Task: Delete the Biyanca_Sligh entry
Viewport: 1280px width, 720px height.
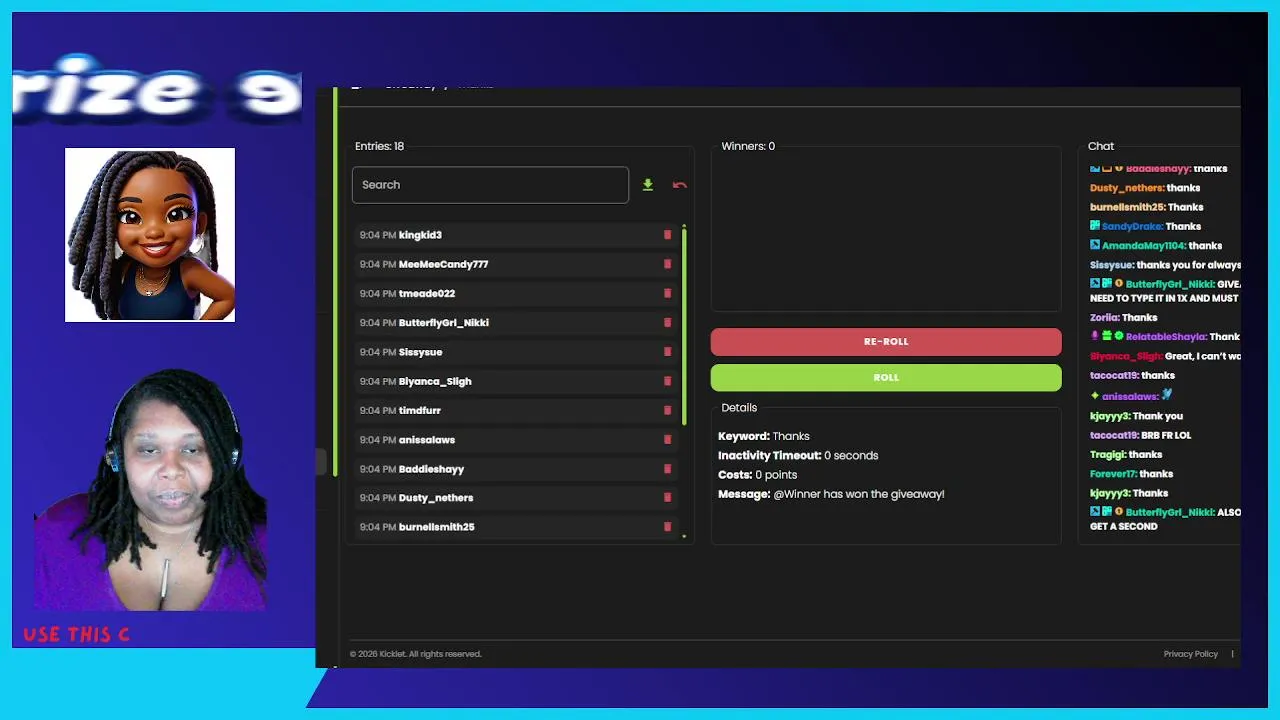Action: tap(668, 381)
